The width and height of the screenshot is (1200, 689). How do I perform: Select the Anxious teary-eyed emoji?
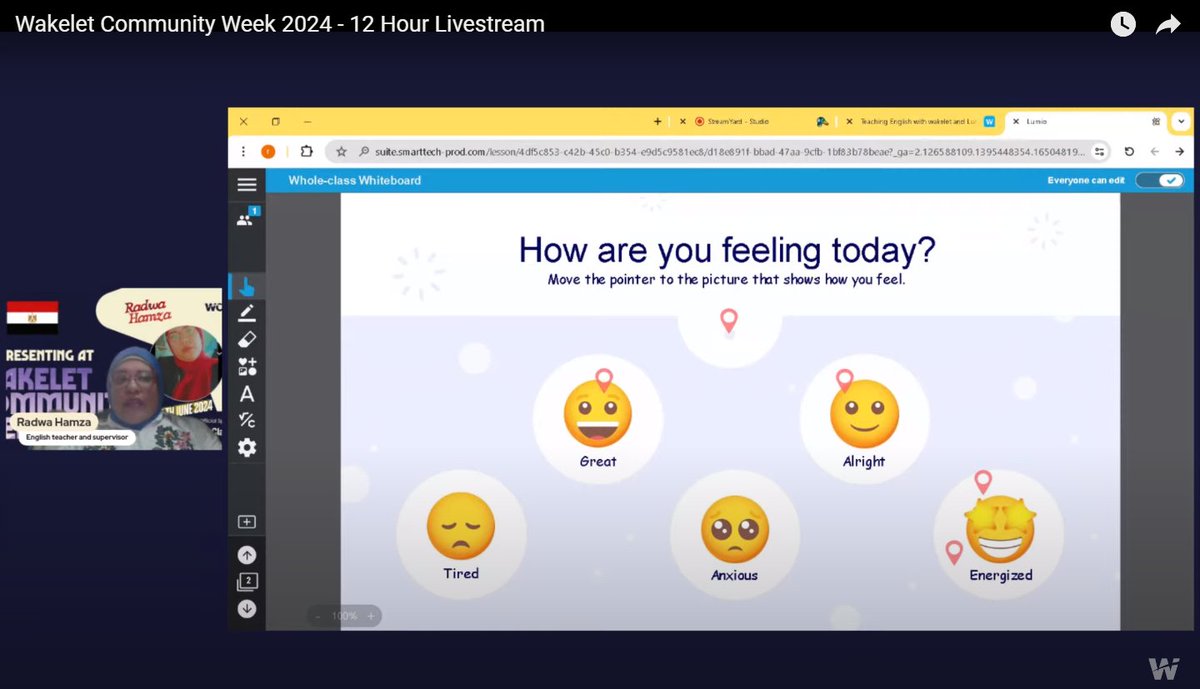tap(734, 530)
